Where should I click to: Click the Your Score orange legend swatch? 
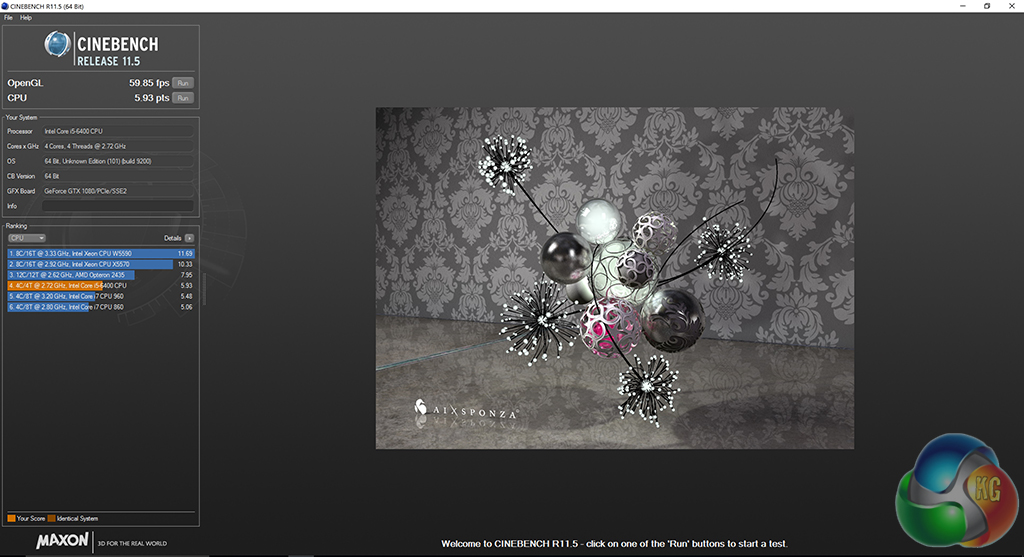tap(11, 518)
